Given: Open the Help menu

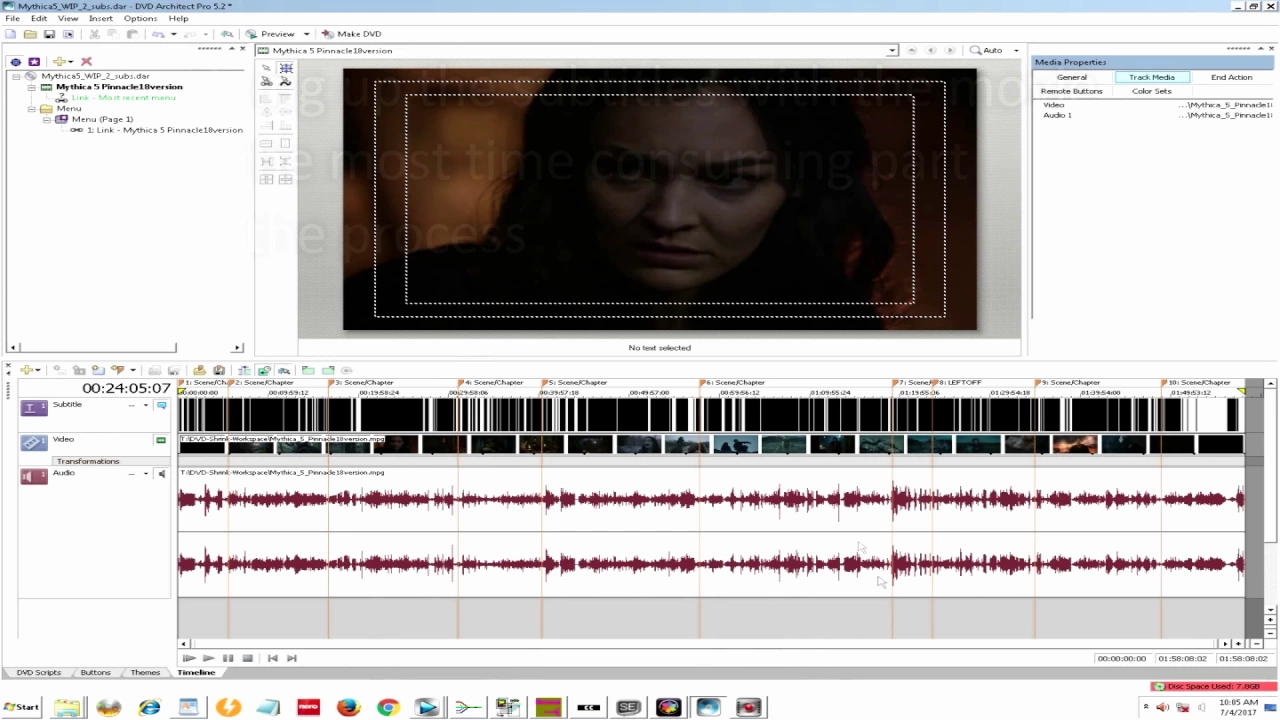Looking at the screenshot, I should [178, 18].
